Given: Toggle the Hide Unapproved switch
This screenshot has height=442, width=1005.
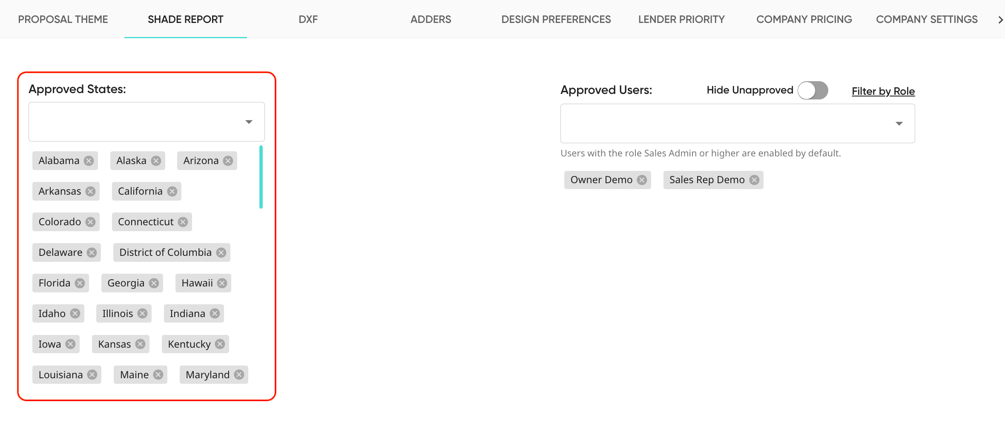Looking at the screenshot, I should (x=812, y=90).
